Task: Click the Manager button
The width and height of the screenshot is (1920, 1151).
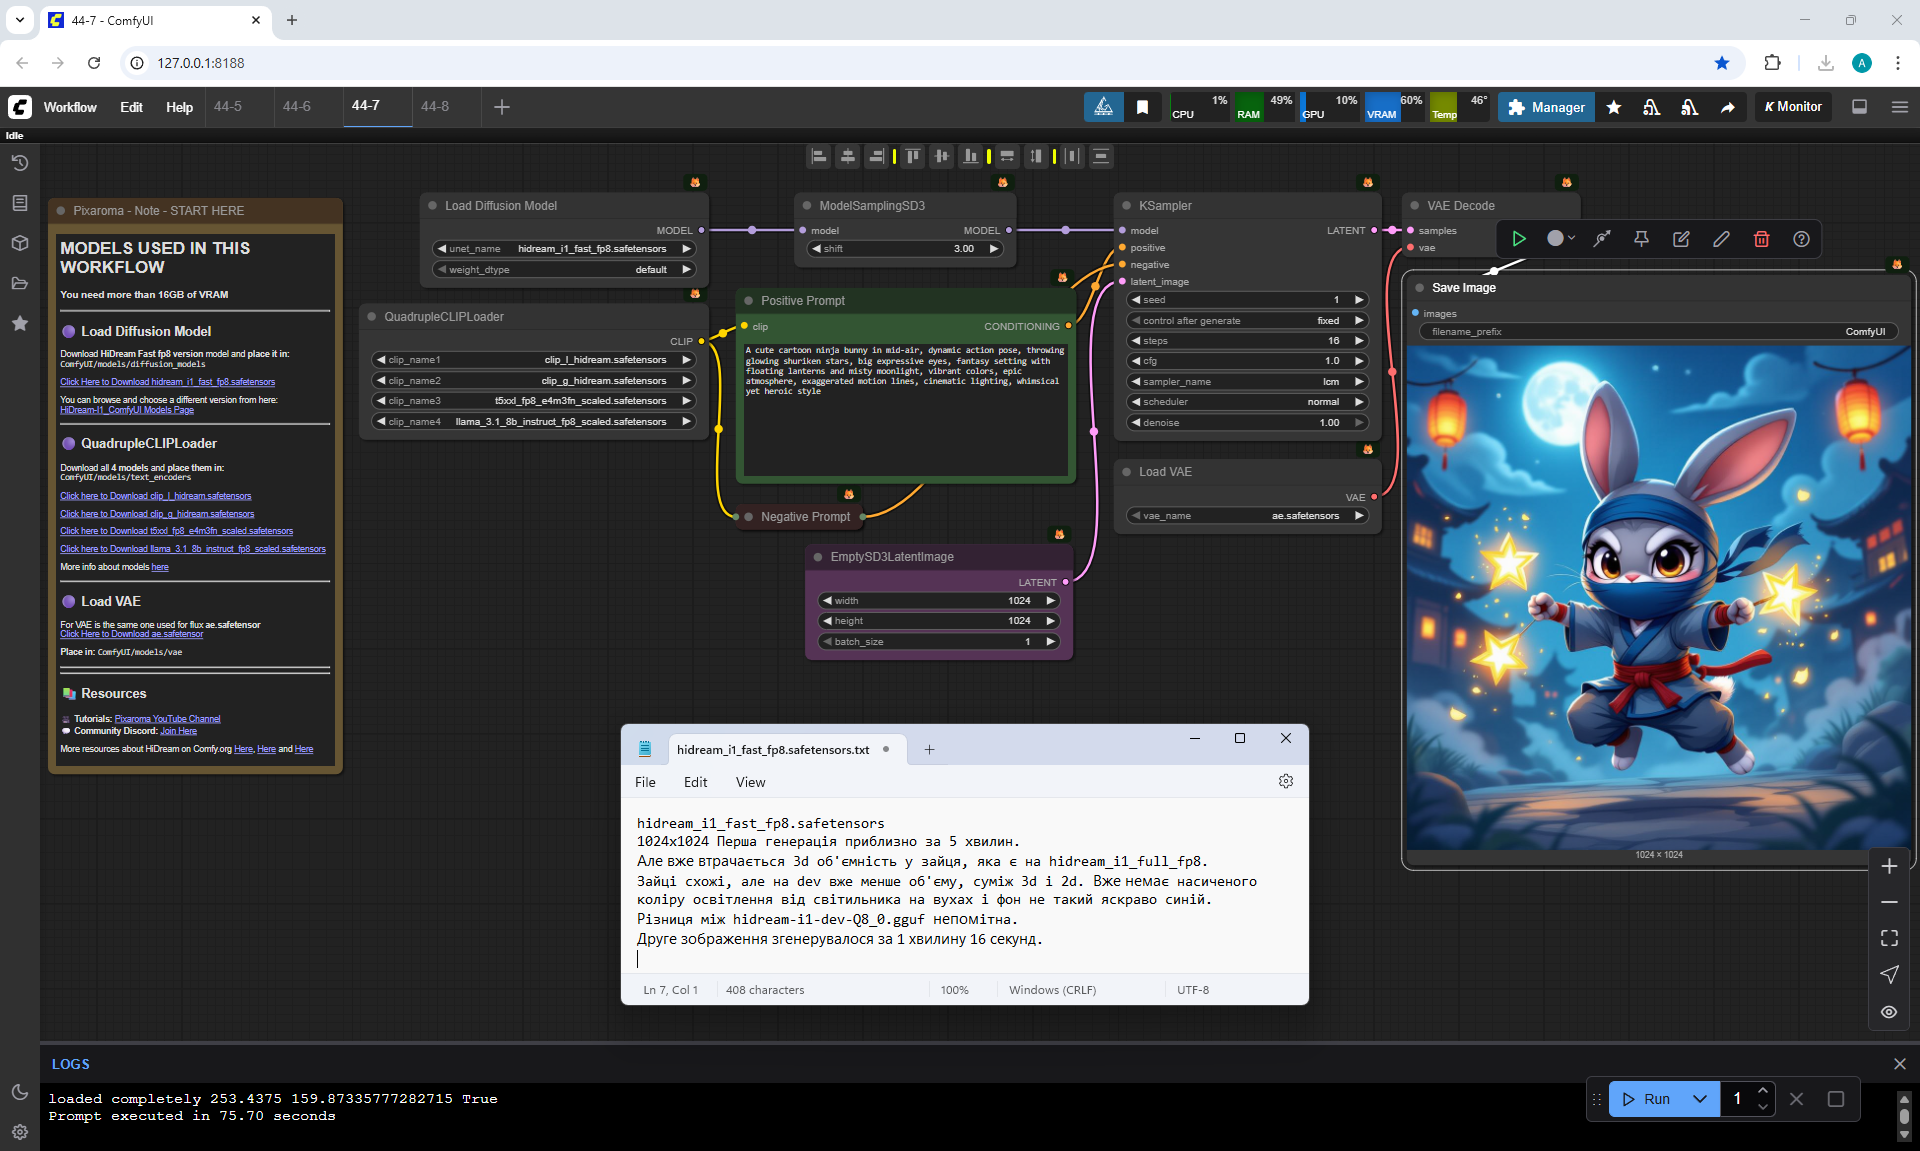Action: point(1546,107)
